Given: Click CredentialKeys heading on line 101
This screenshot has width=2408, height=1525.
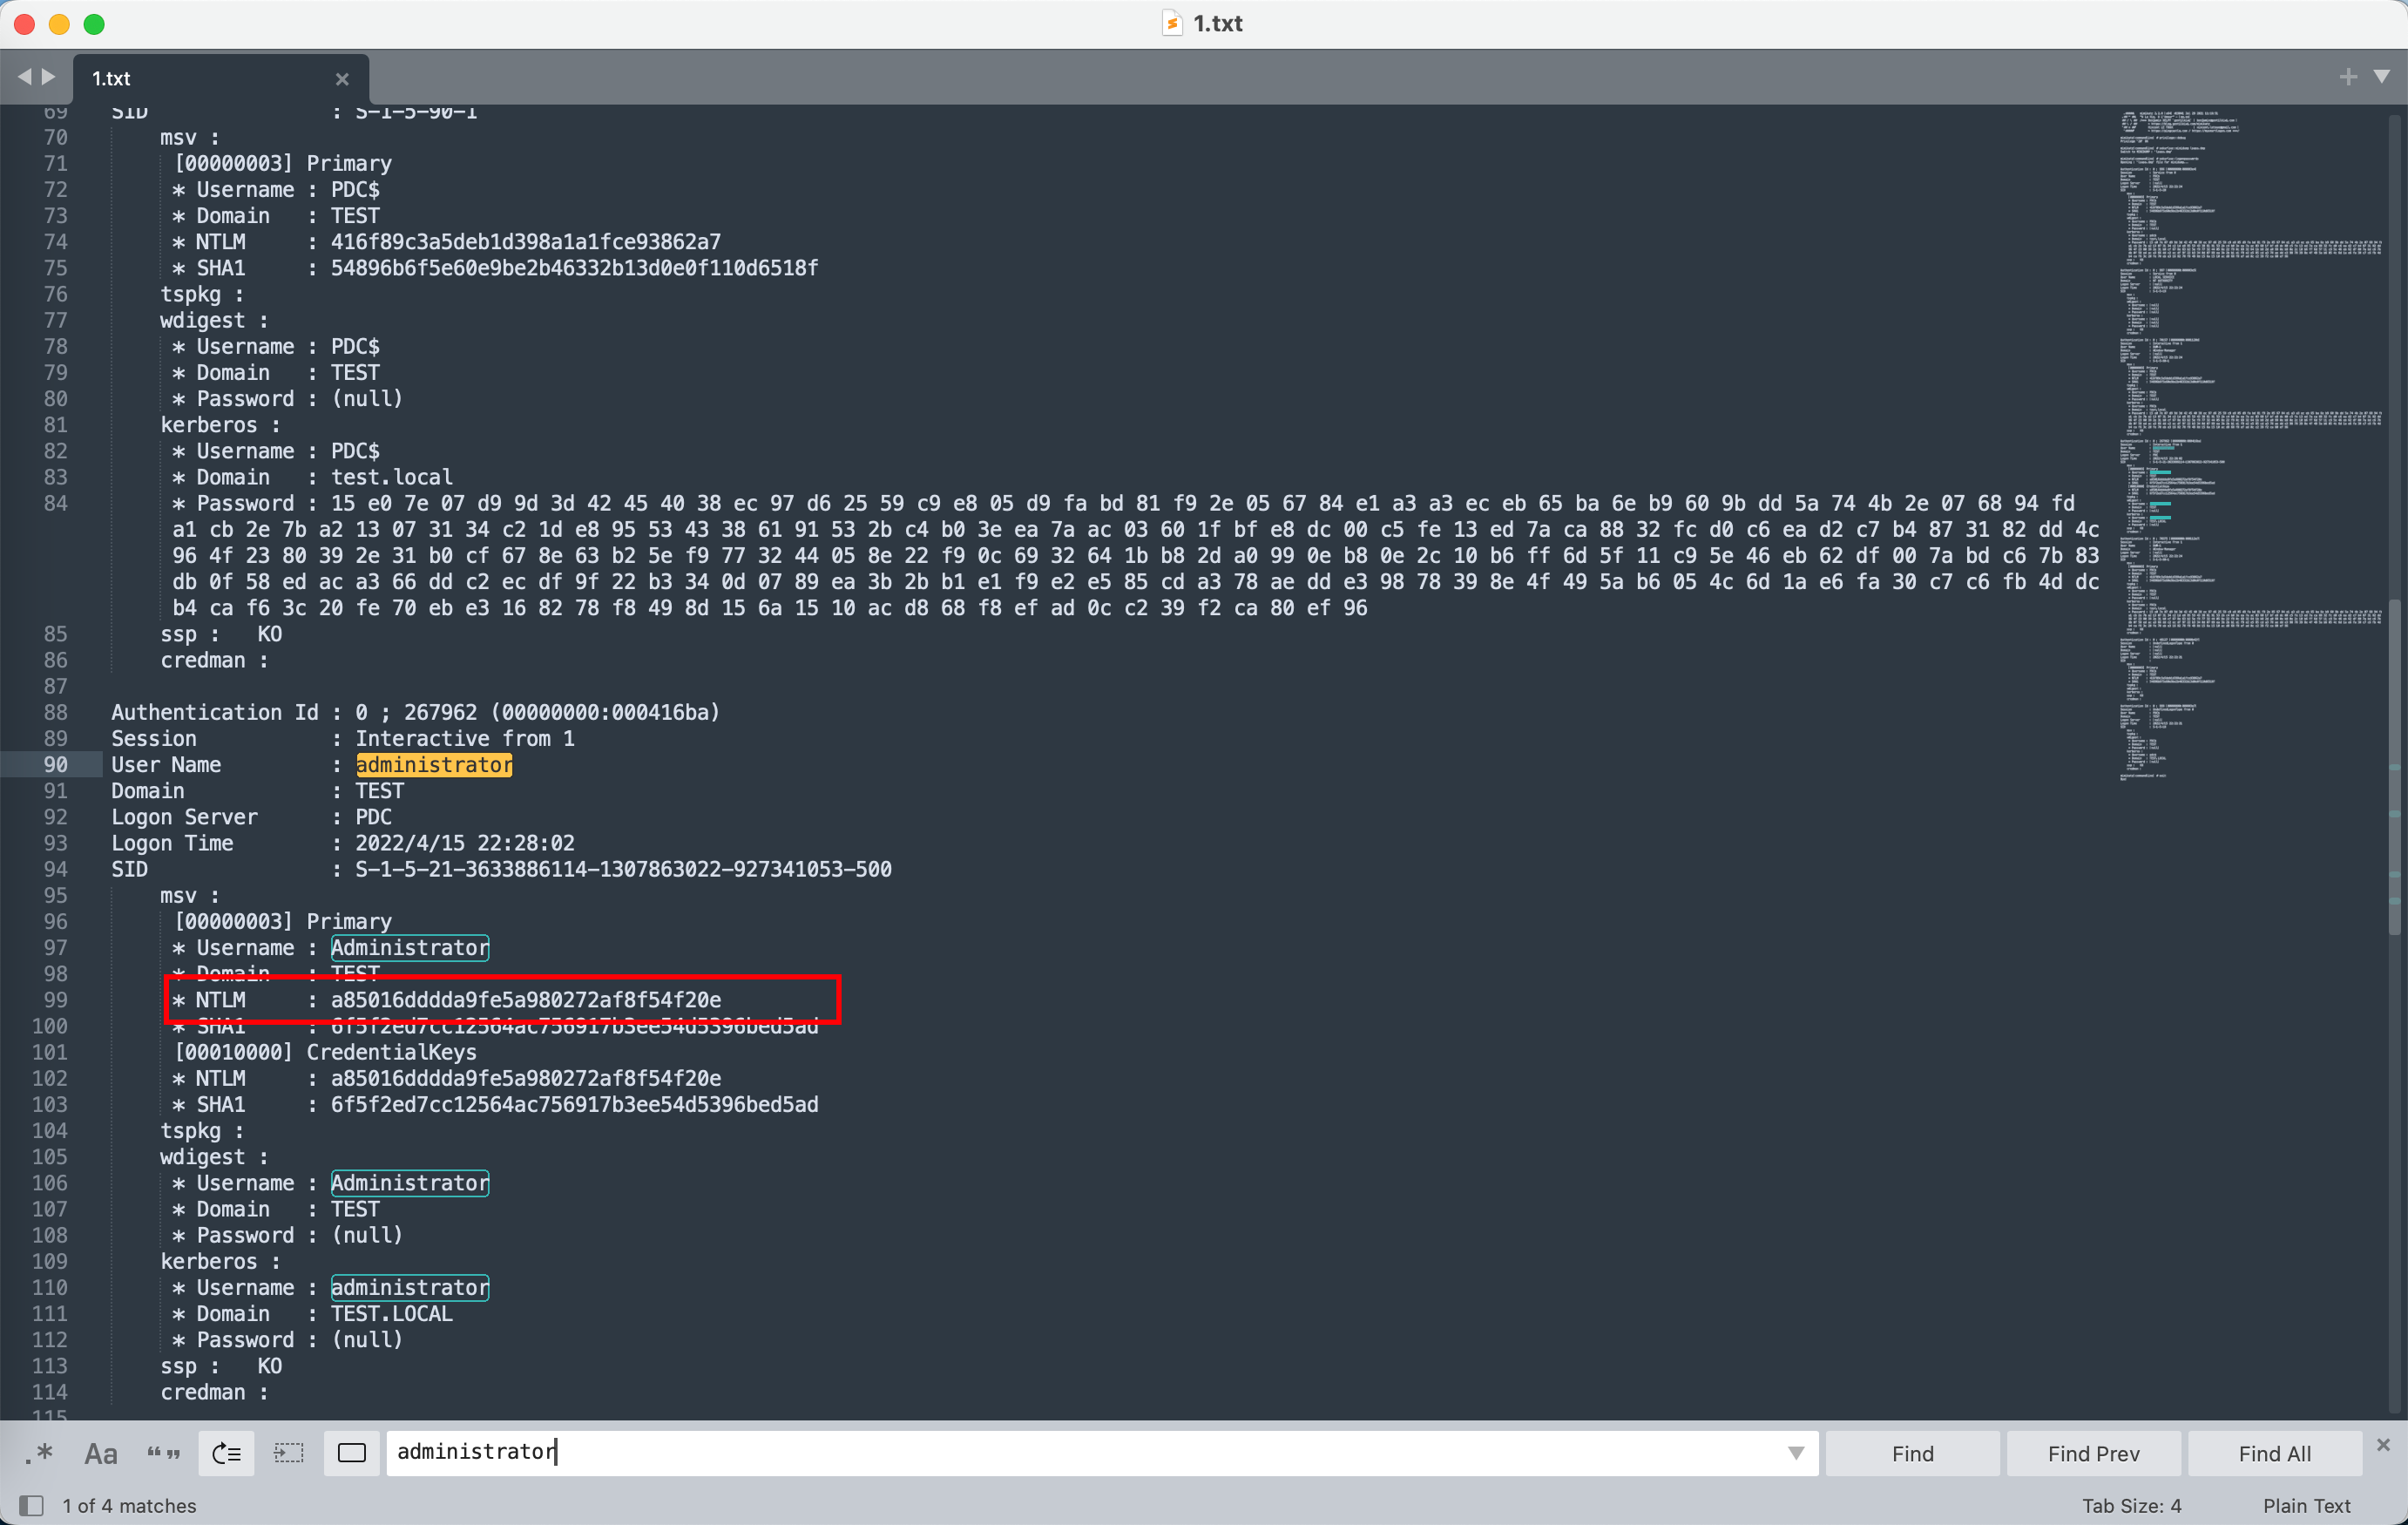Looking at the screenshot, I should pos(392,1053).
